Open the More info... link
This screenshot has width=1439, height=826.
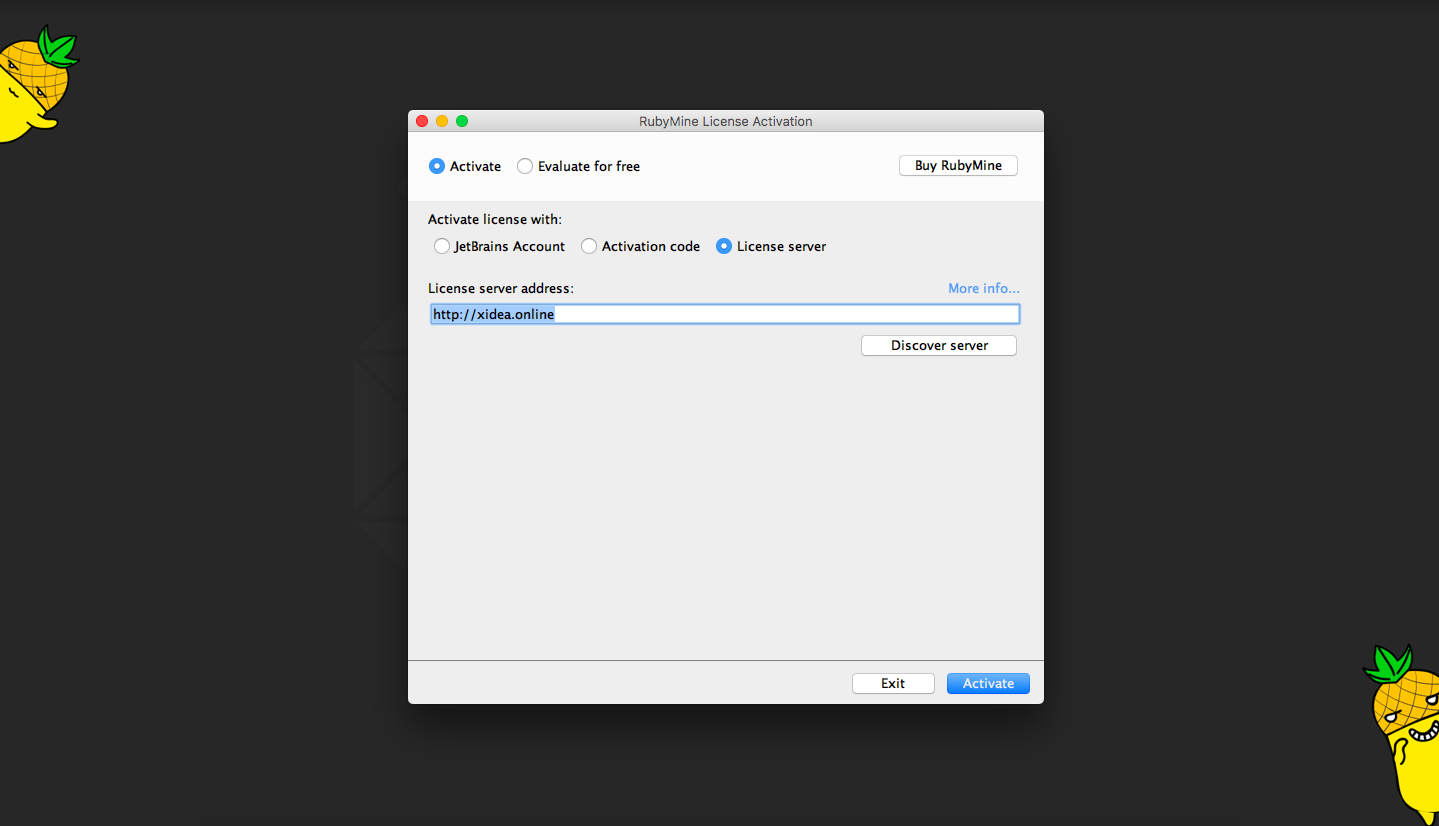pyautogui.click(x=984, y=288)
